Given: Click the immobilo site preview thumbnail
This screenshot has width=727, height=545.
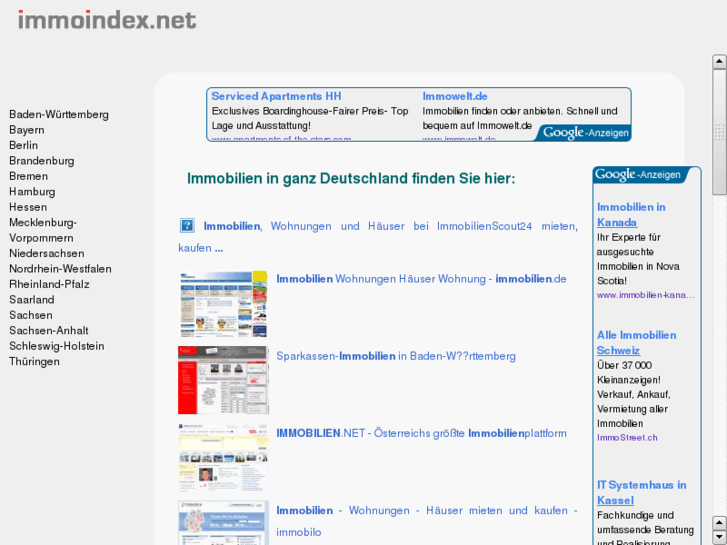Looking at the screenshot, I should (x=223, y=523).
